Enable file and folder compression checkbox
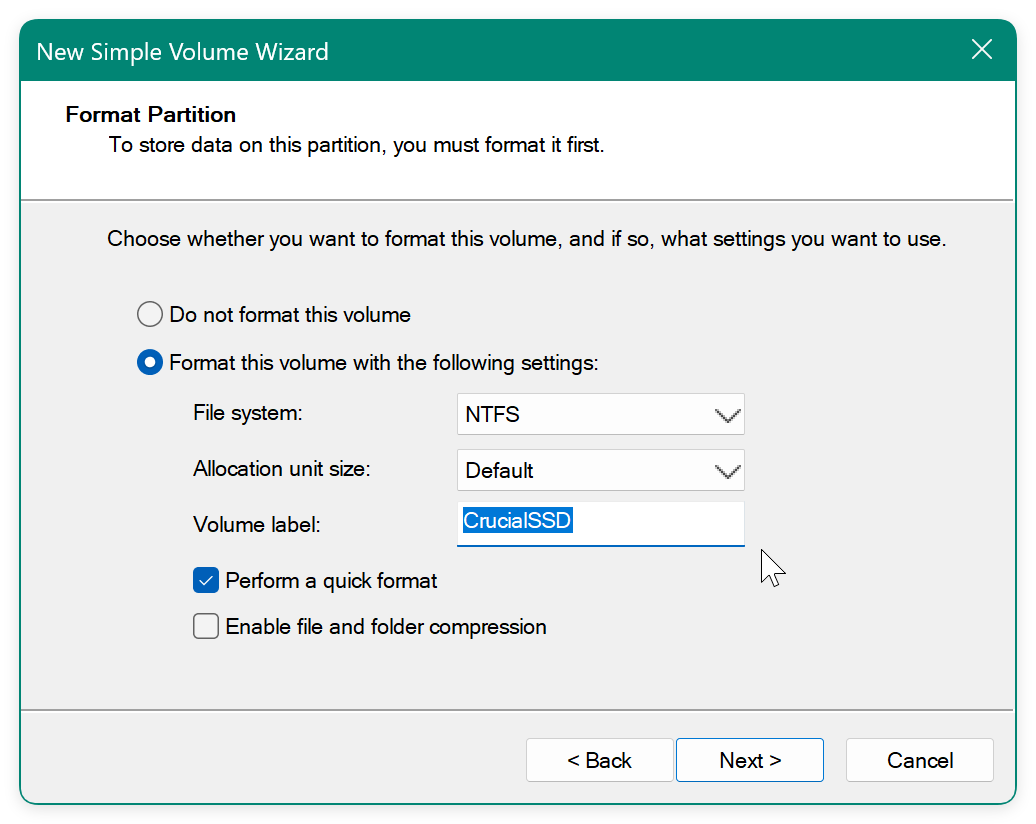Screen dimensions: 1036x824 (x=206, y=627)
